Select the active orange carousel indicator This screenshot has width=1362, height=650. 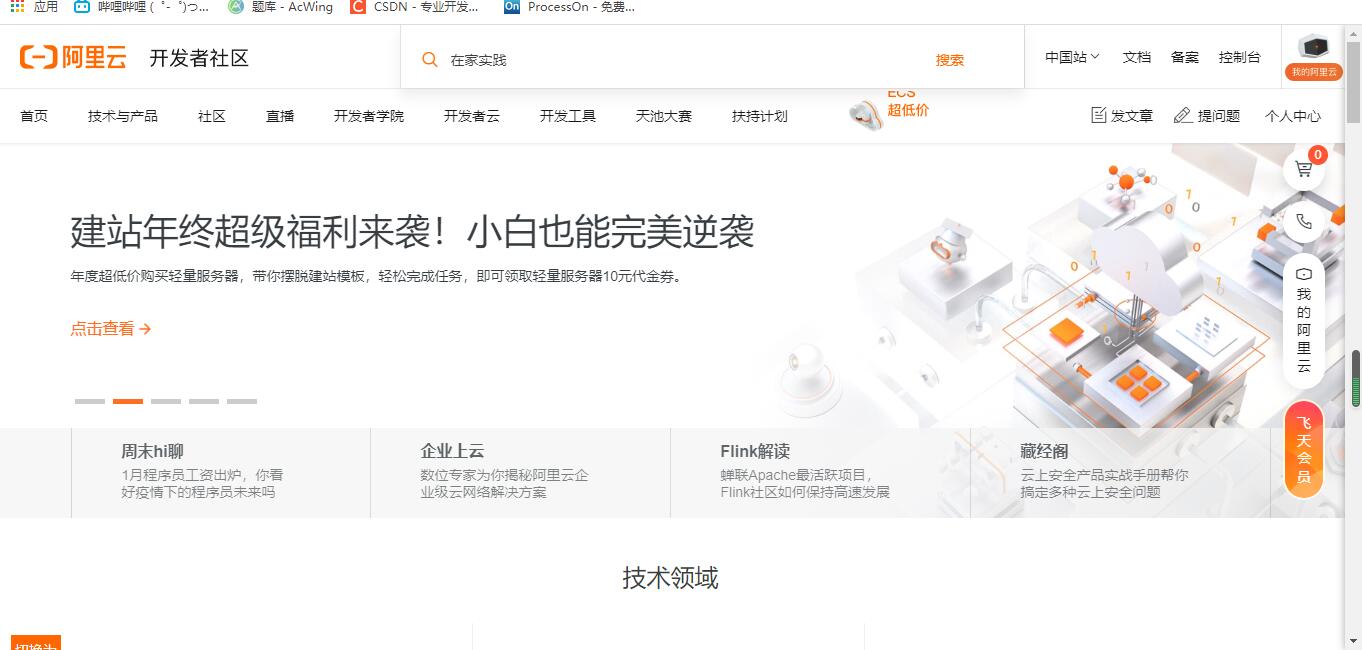point(128,401)
